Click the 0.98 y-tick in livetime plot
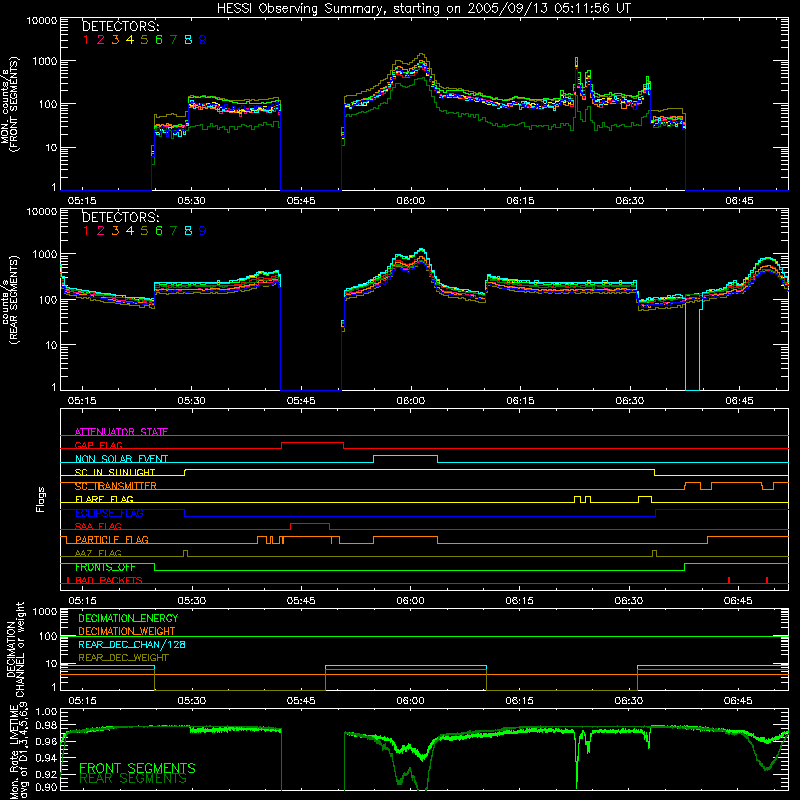800x800 pixels. [x=47, y=726]
